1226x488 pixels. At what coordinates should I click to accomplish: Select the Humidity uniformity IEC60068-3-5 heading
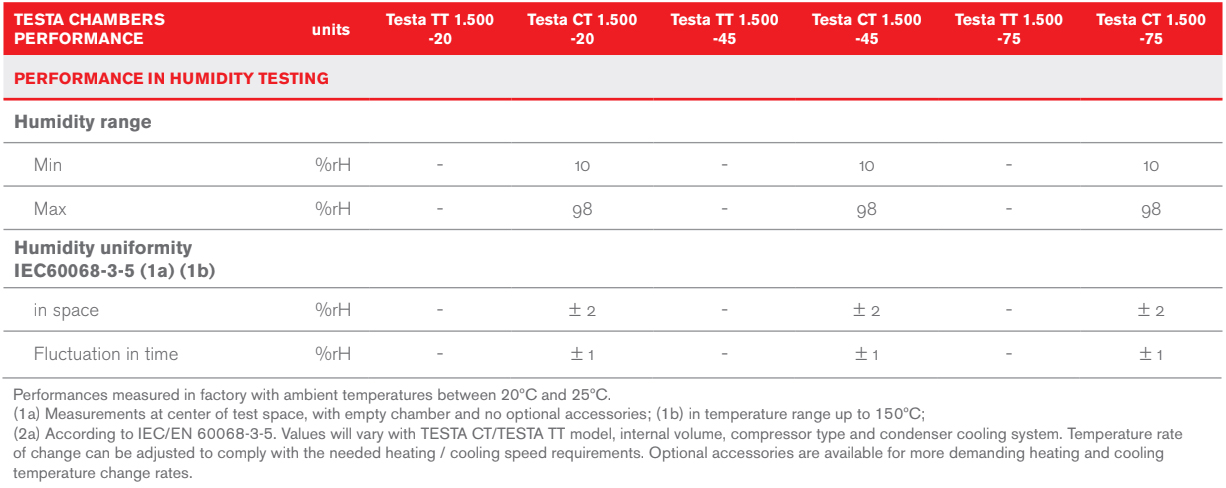coord(115,258)
